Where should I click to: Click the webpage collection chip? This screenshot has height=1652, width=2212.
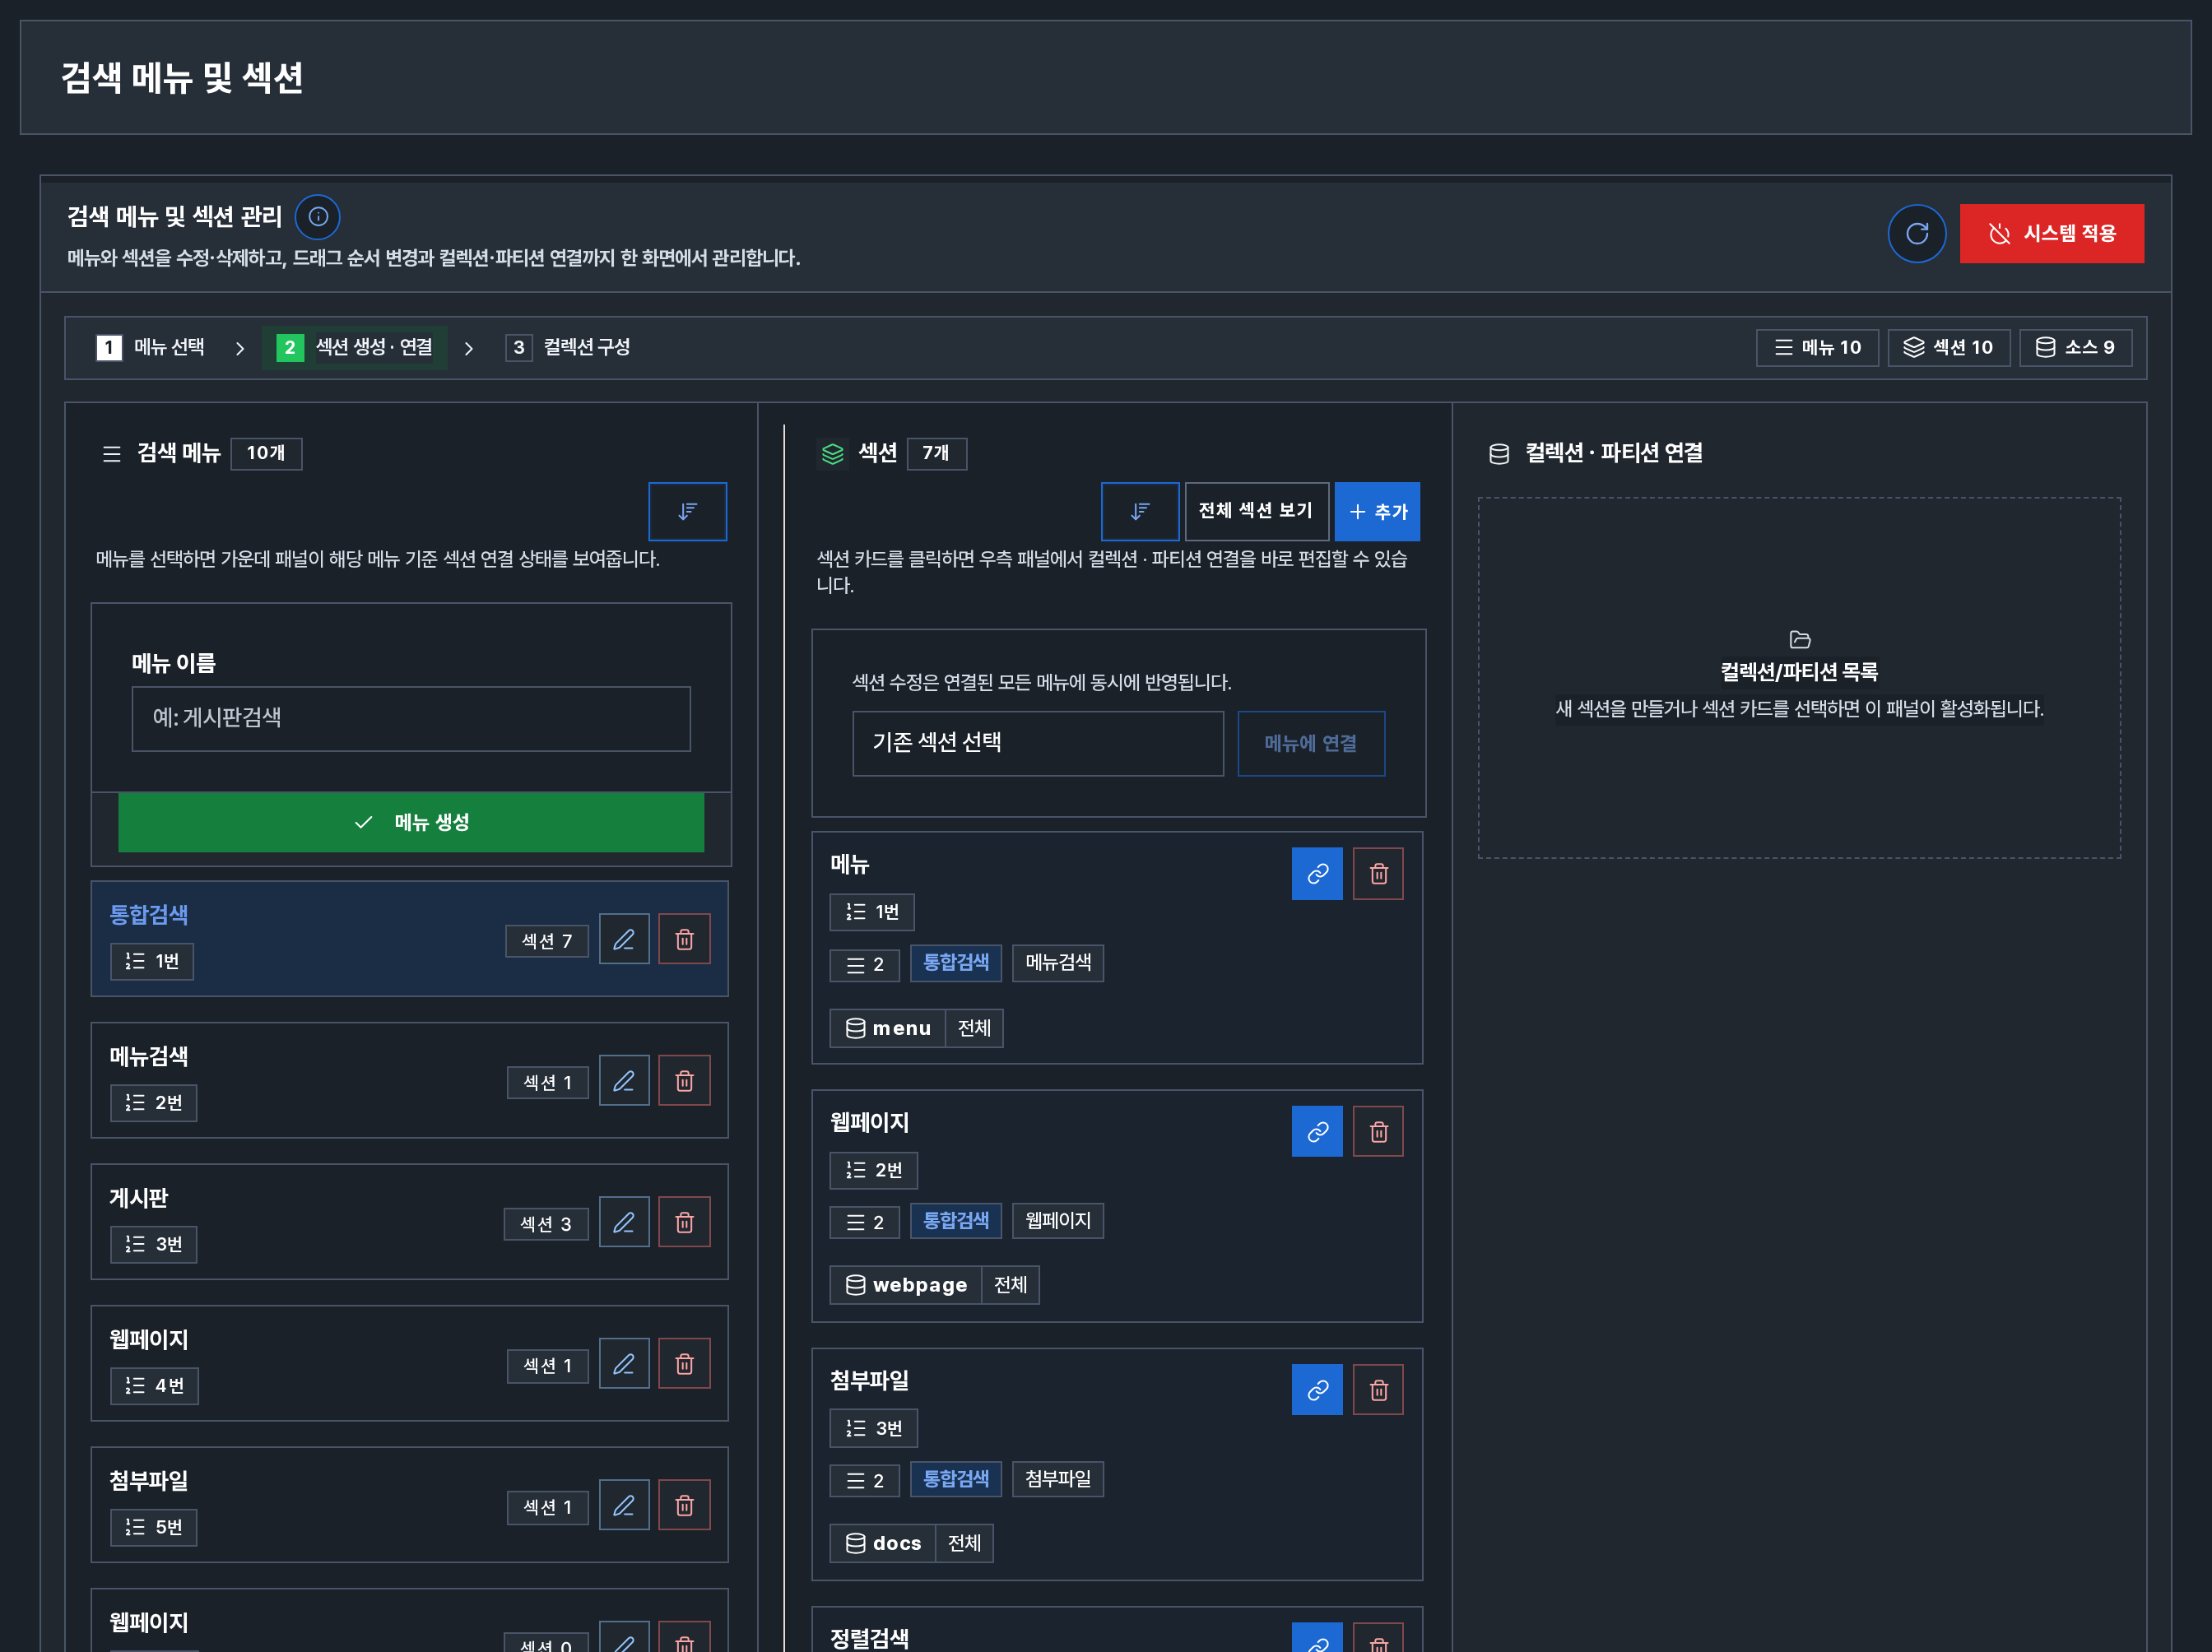tap(934, 1285)
